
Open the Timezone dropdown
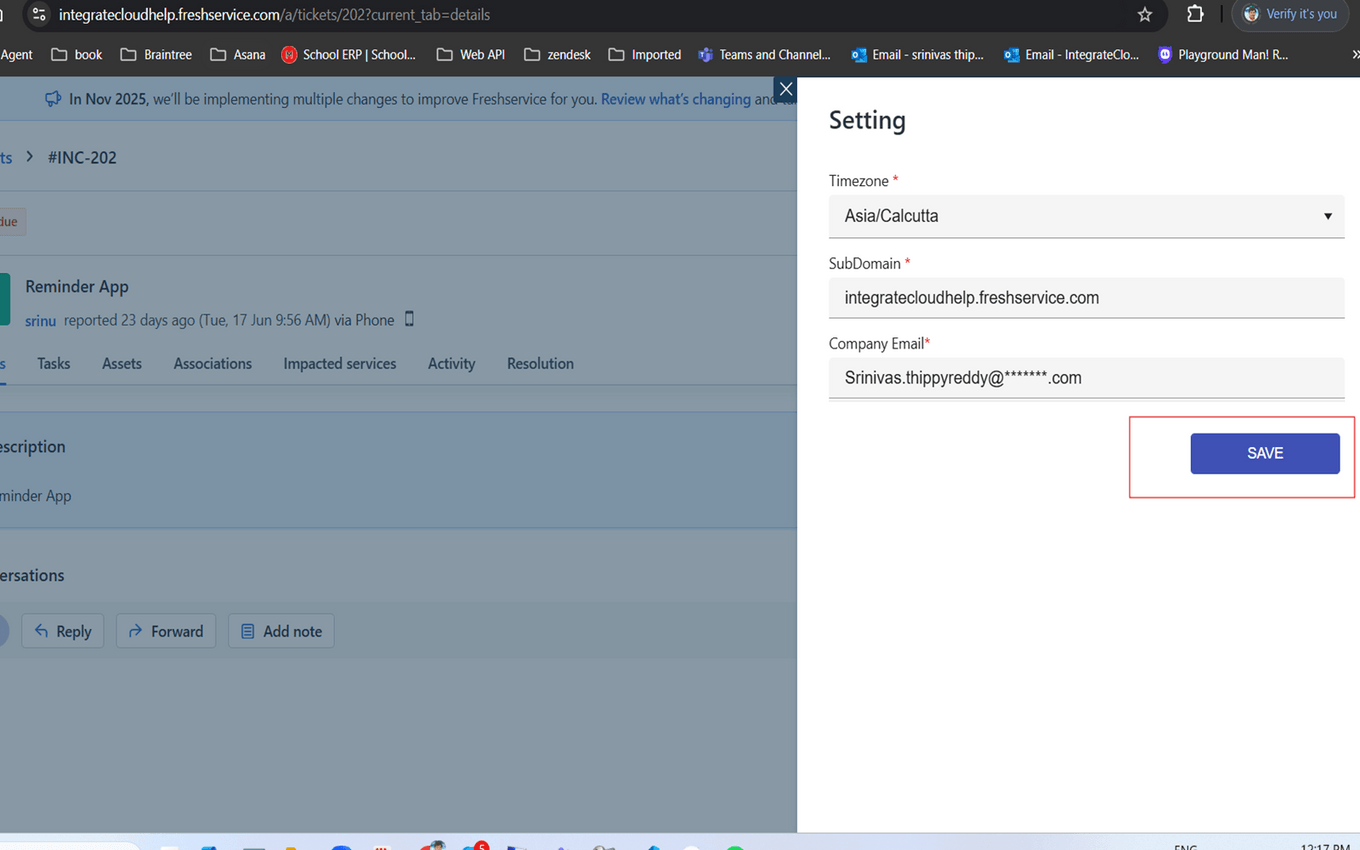coord(1086,216)
